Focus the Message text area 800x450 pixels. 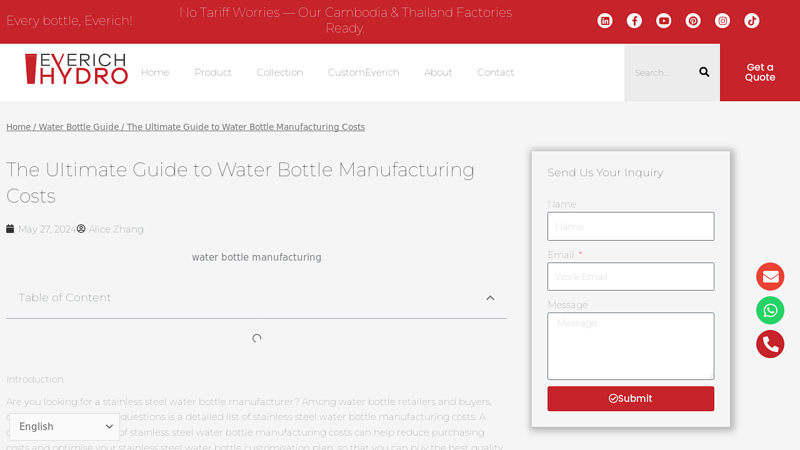[631, 346]
